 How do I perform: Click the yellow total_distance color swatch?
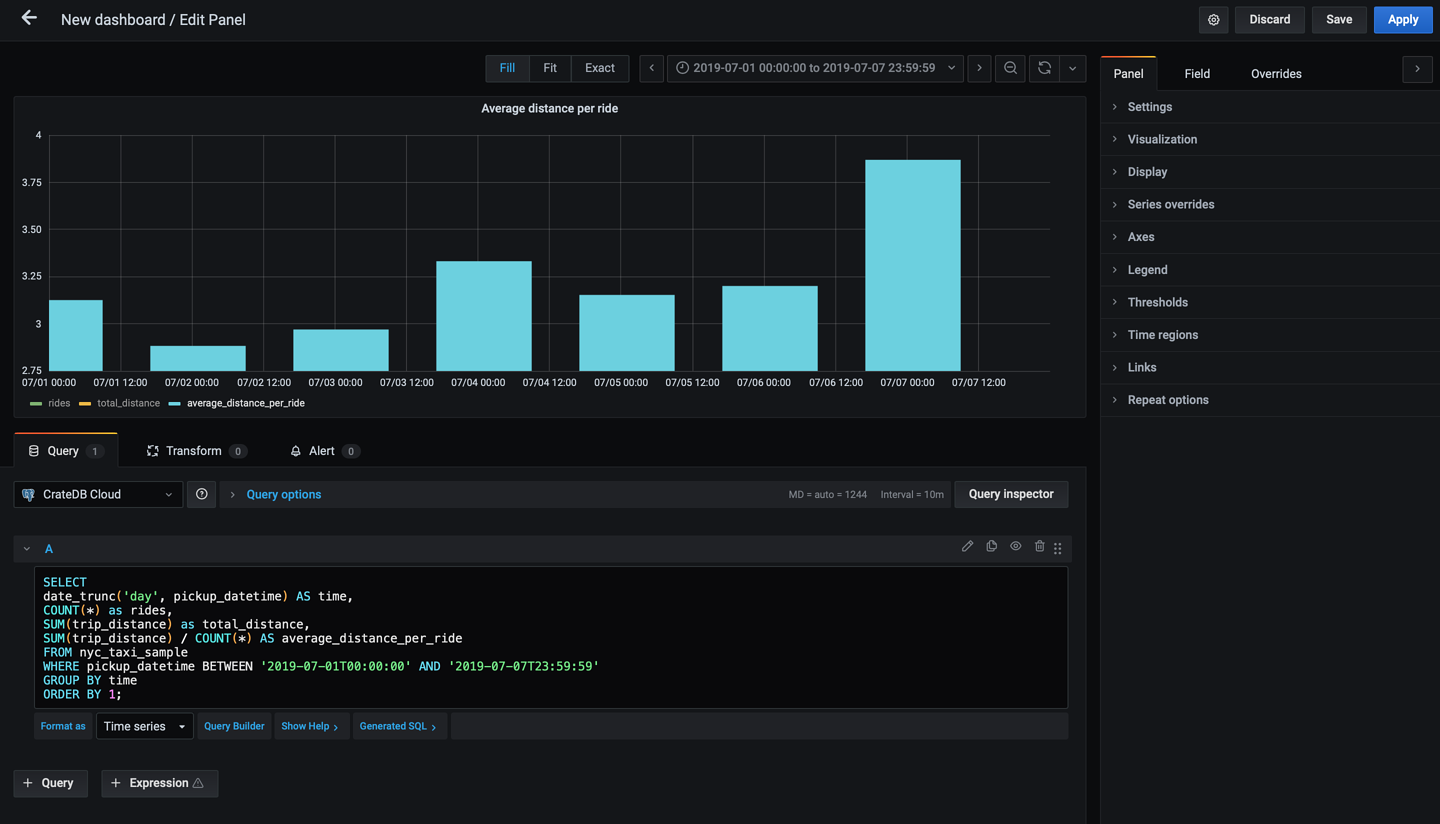point(85,404)
